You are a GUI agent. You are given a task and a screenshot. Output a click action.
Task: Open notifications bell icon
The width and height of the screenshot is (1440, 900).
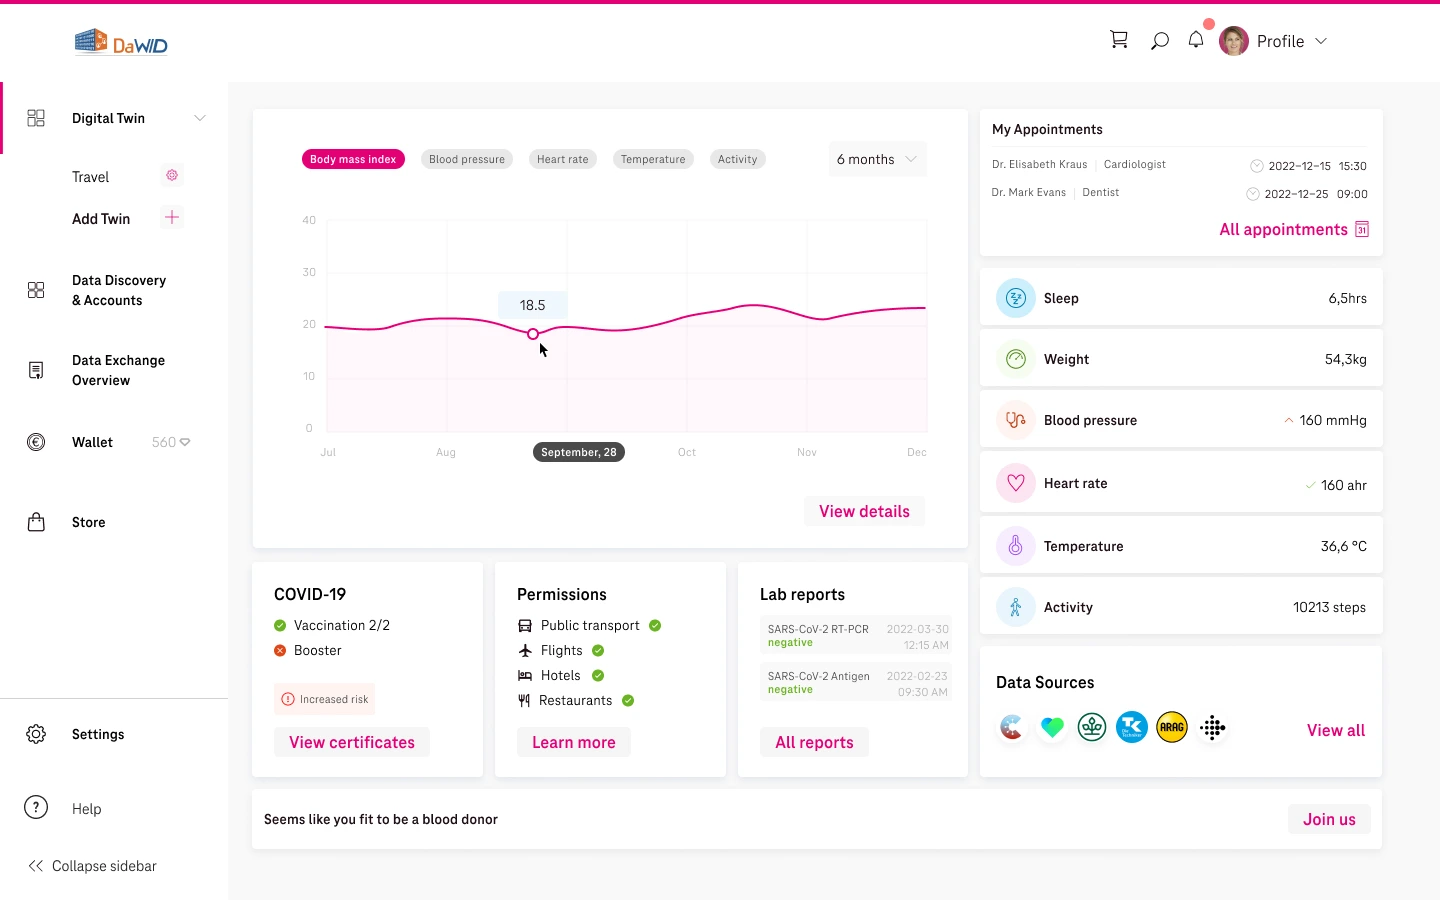1196,40
